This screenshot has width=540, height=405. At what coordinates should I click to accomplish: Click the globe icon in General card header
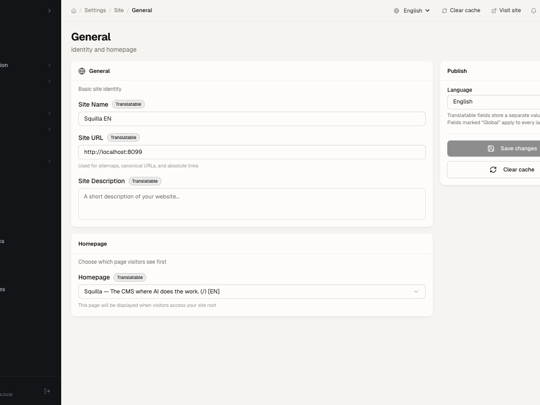[x=82, y=71]
